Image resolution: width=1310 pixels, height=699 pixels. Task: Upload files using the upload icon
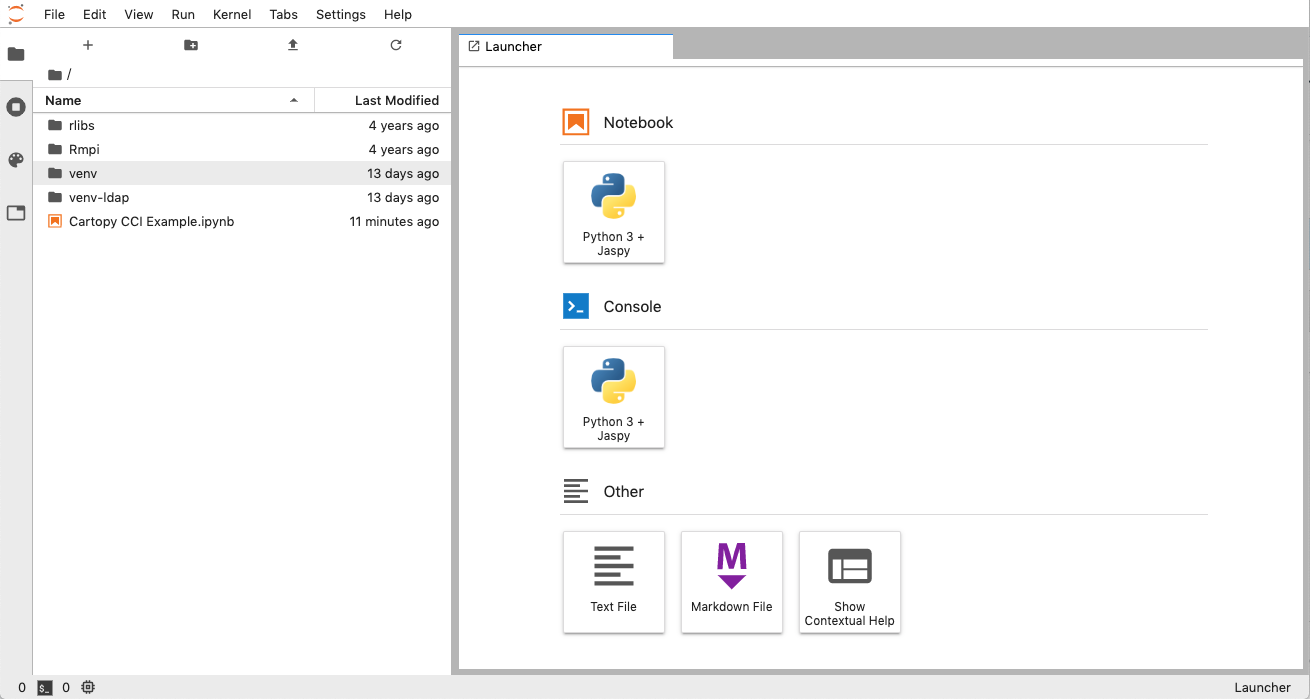[292, 45]
